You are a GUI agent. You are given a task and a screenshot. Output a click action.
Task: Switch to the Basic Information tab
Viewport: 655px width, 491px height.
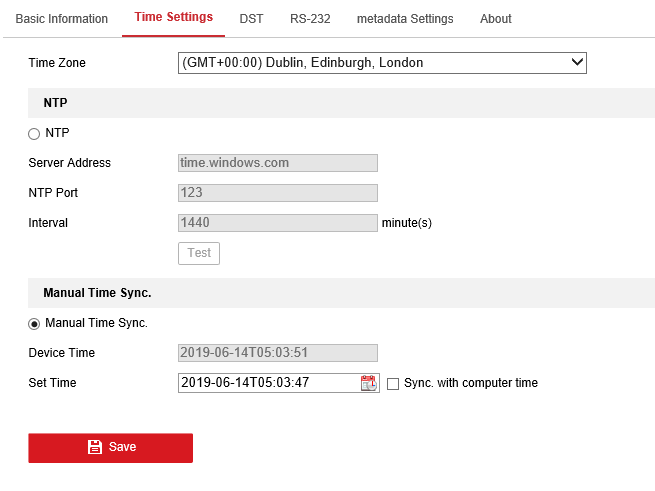(x=61, y=19)
